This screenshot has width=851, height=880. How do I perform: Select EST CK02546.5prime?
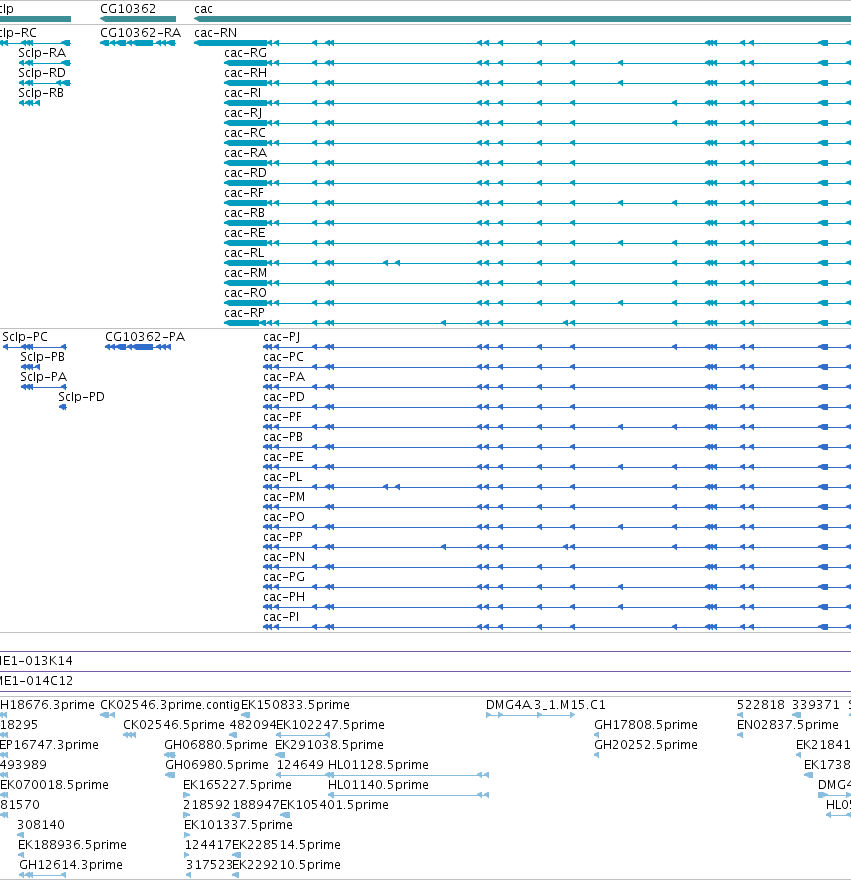click(174, 725)
